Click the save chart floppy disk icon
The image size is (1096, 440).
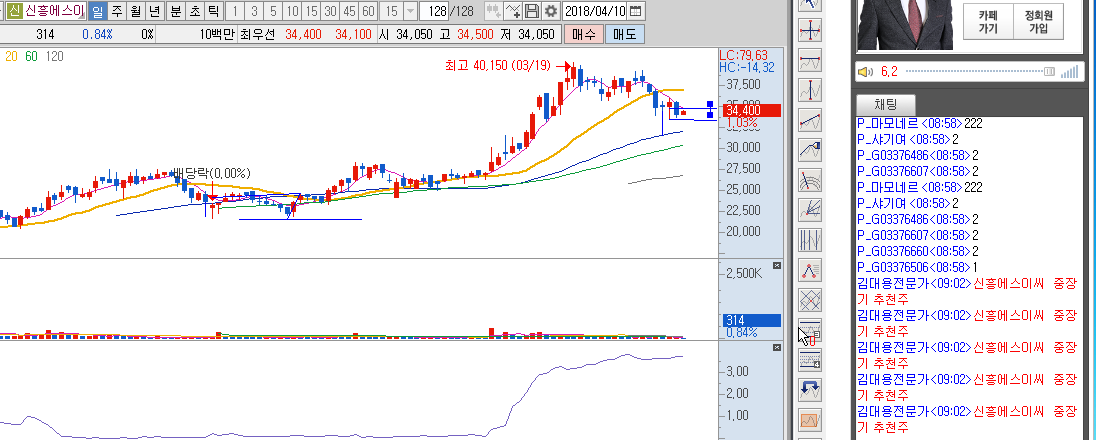[x=531, y=11]
